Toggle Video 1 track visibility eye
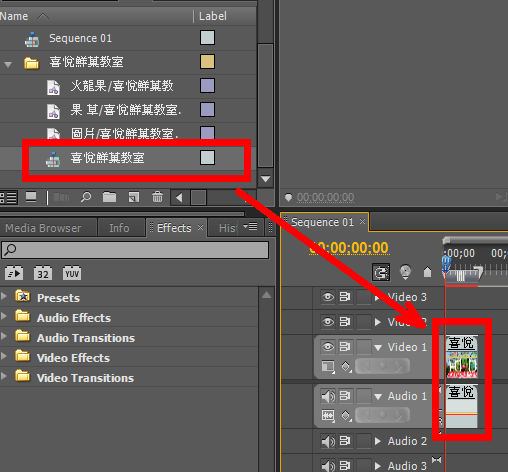Screen dimensions: 508x472 [328, 347]
